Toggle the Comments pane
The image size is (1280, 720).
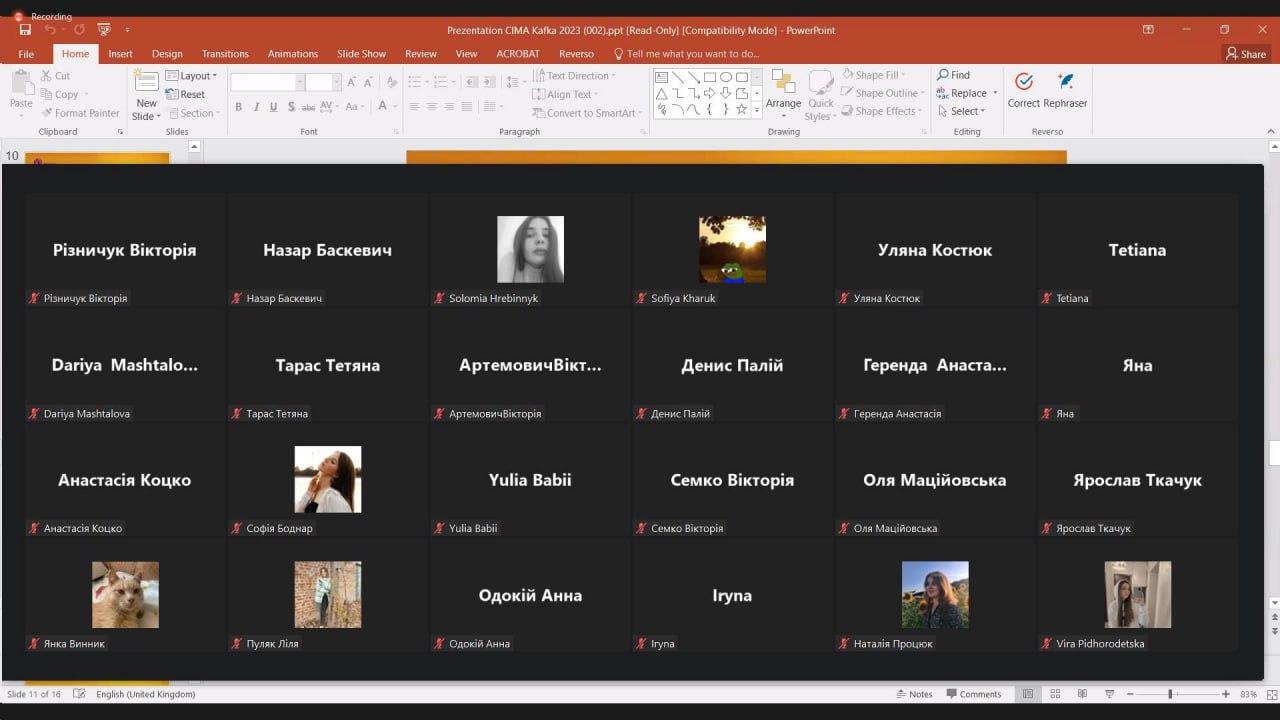coord(973,694)
